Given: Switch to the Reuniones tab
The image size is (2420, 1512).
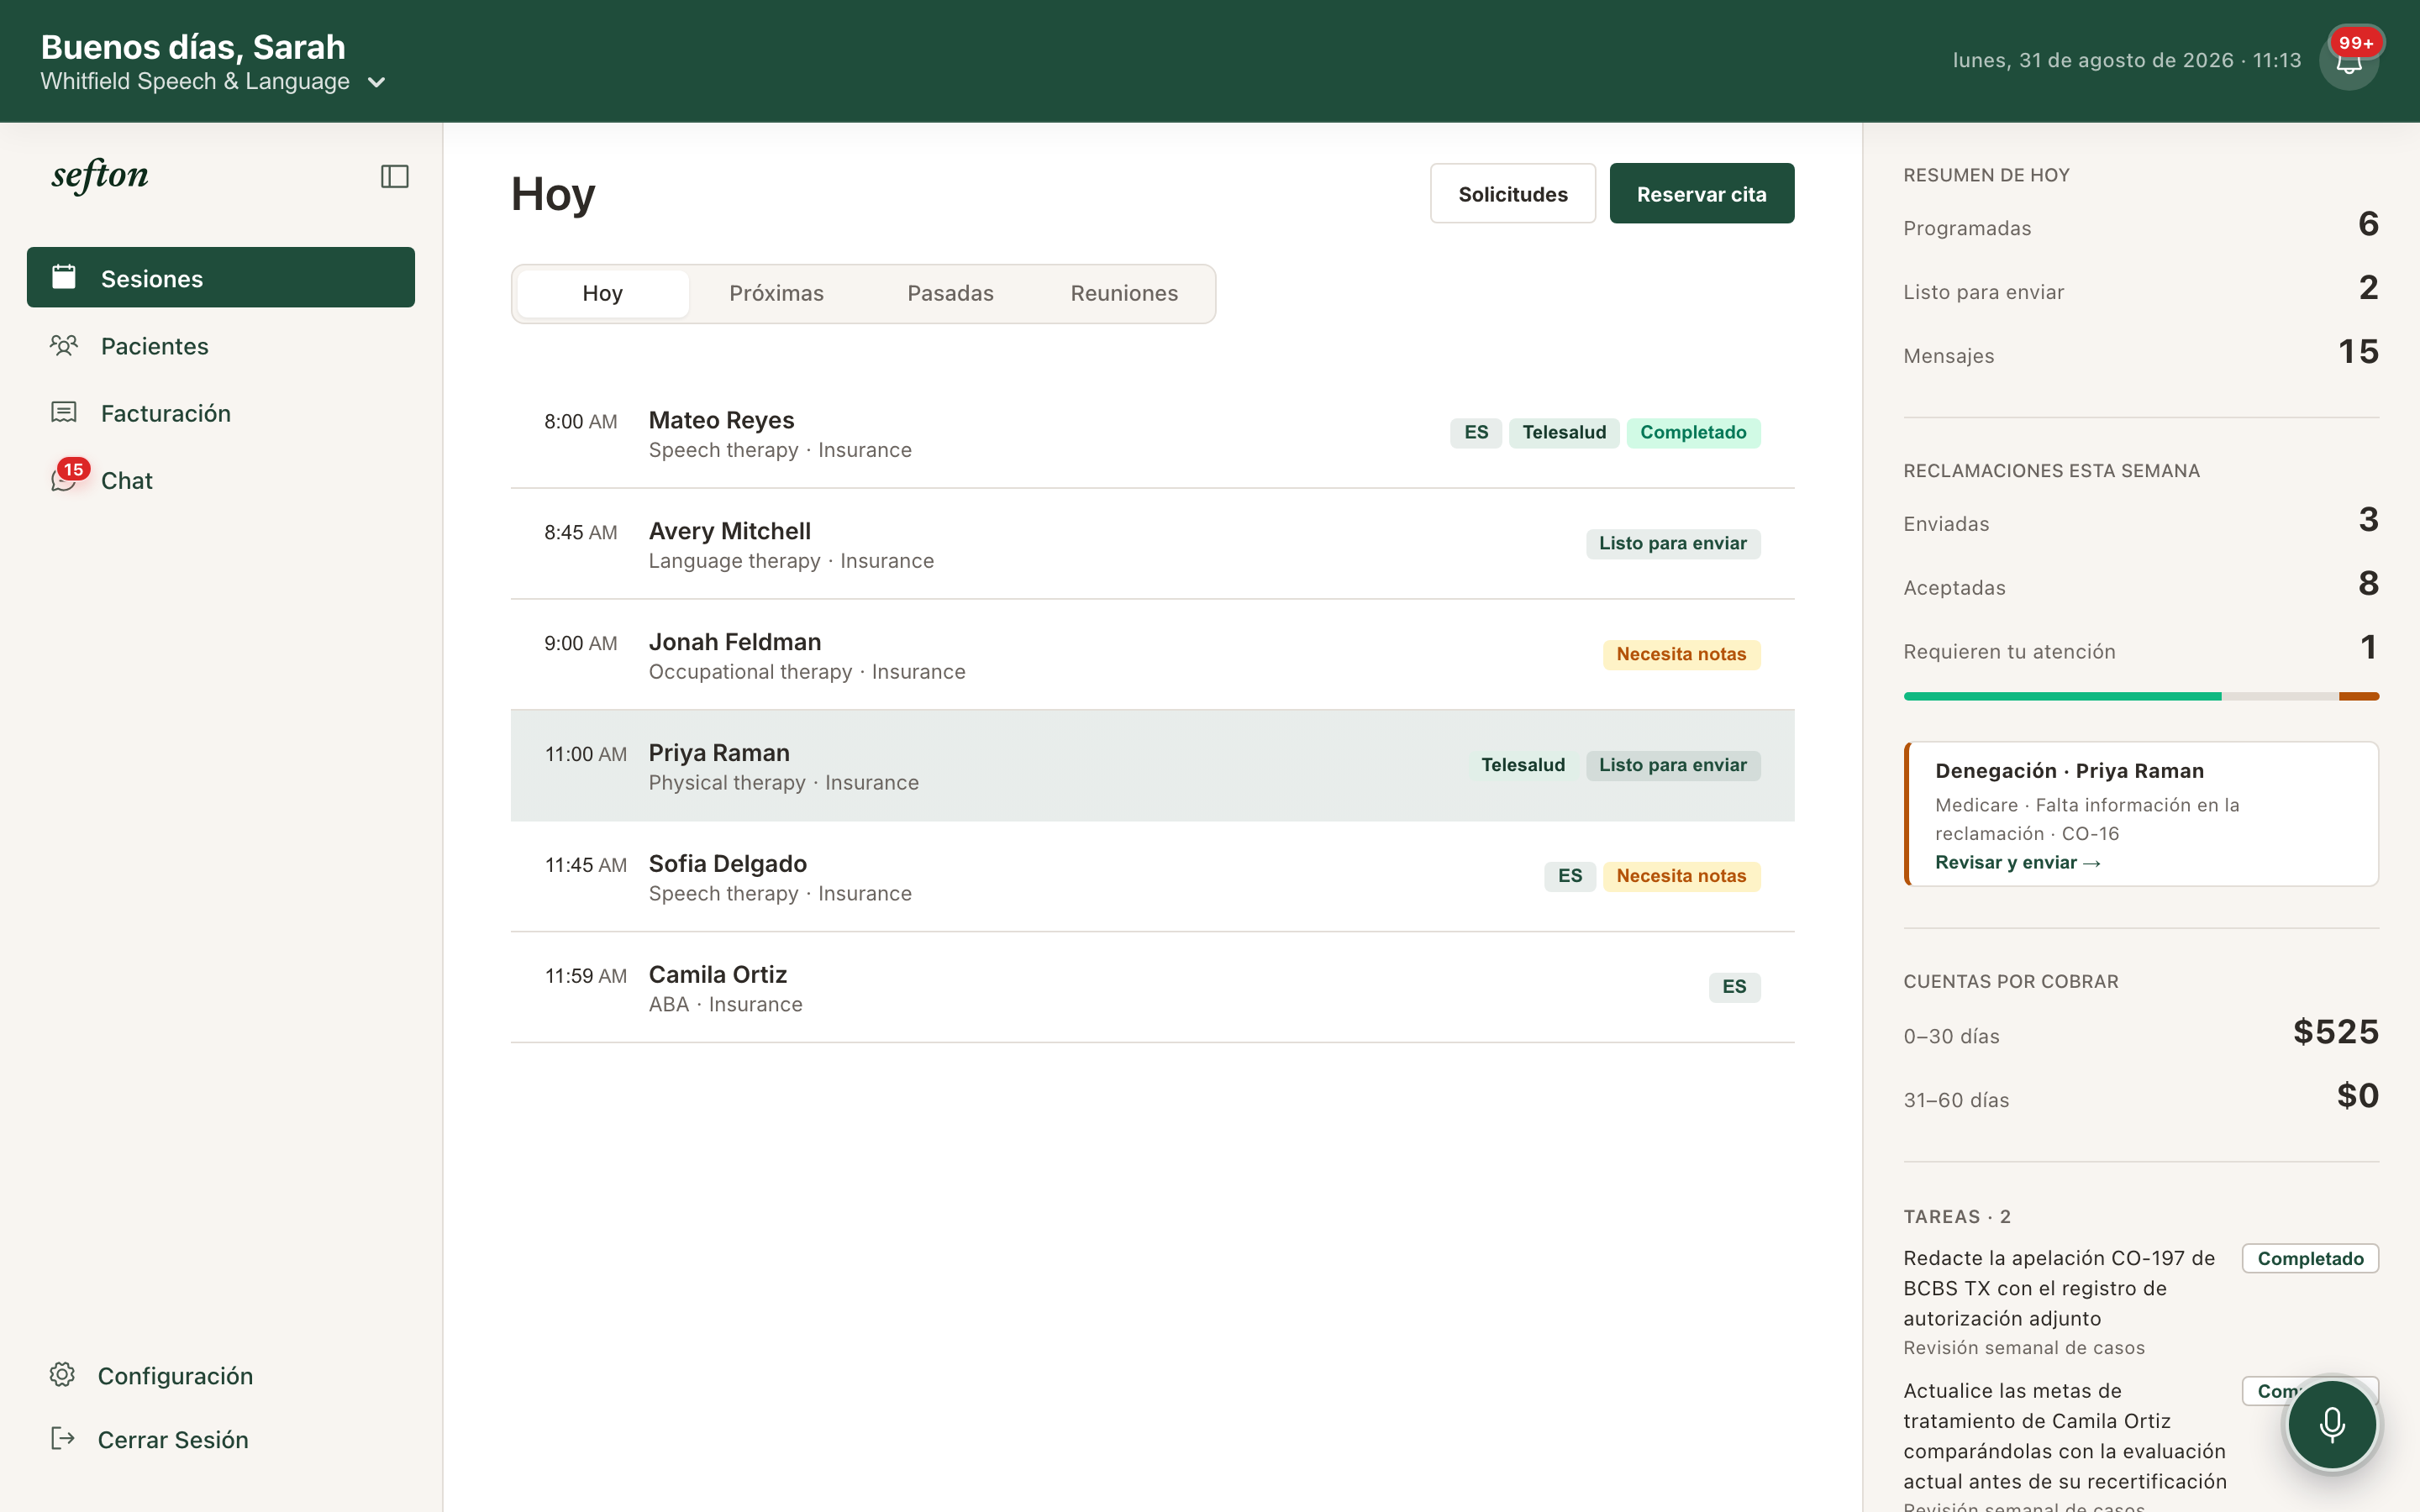Looking at the screenshot, I should [x=1124, y=294].
